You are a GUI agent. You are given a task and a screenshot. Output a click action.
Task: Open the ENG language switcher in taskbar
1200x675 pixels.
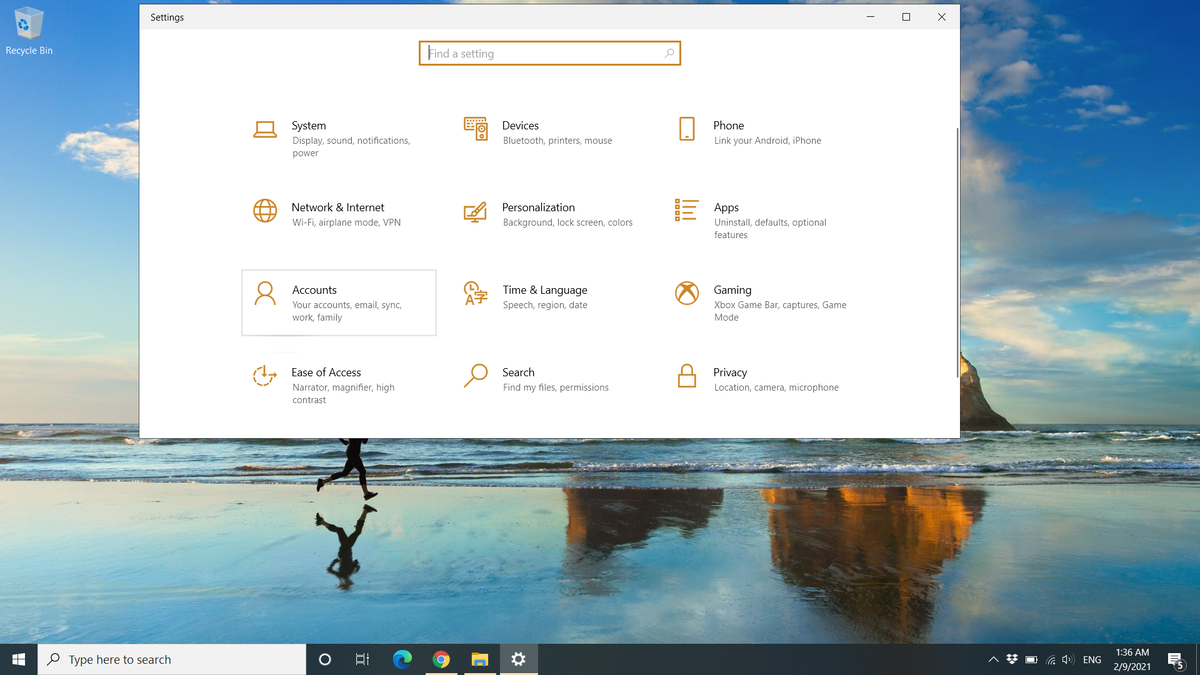coord(1091,659)
